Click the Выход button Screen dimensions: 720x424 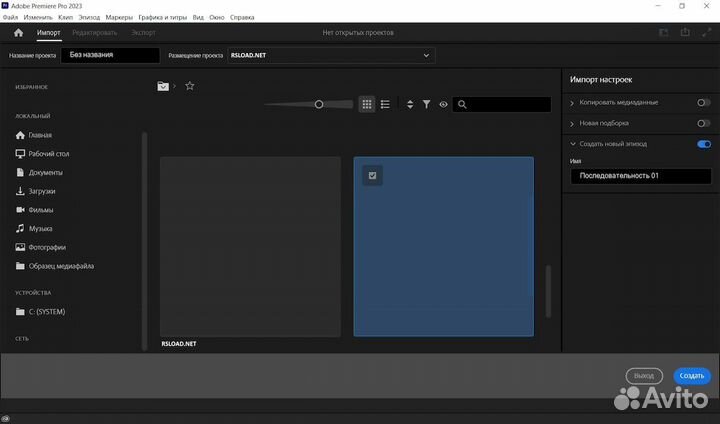click(644, 376)
